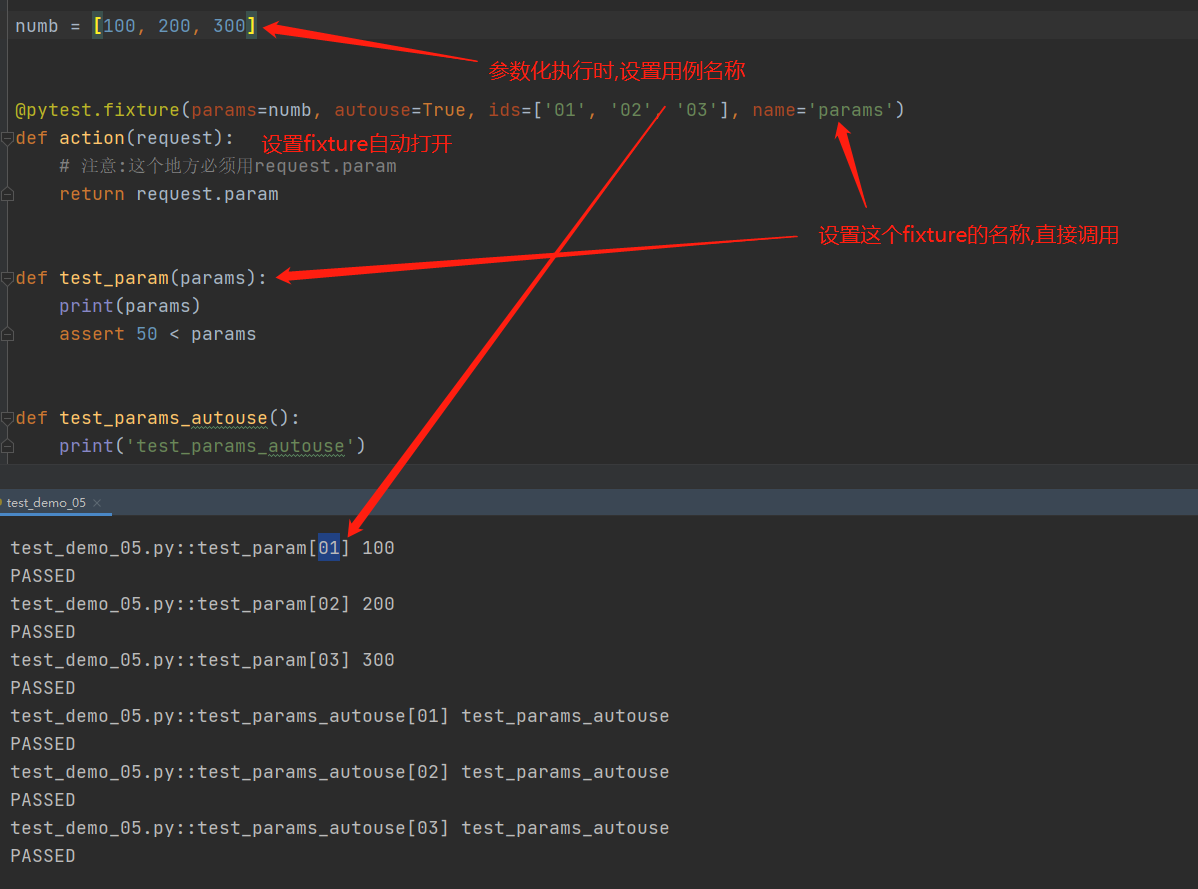Open the test_demo_05 run tab
Viewport: 1198px width, 889px height.
pos(46,503)
